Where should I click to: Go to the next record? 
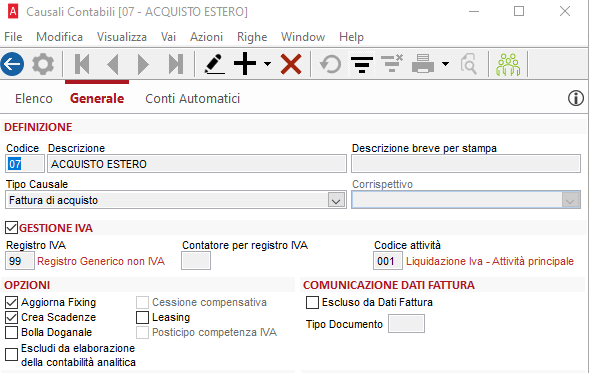click(x=143, y=64)
